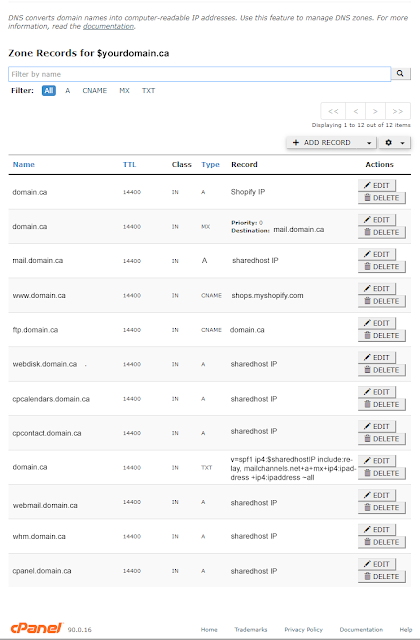Open the documentation link in description
This screenshot has height=640, width=420.
[108, 26]
